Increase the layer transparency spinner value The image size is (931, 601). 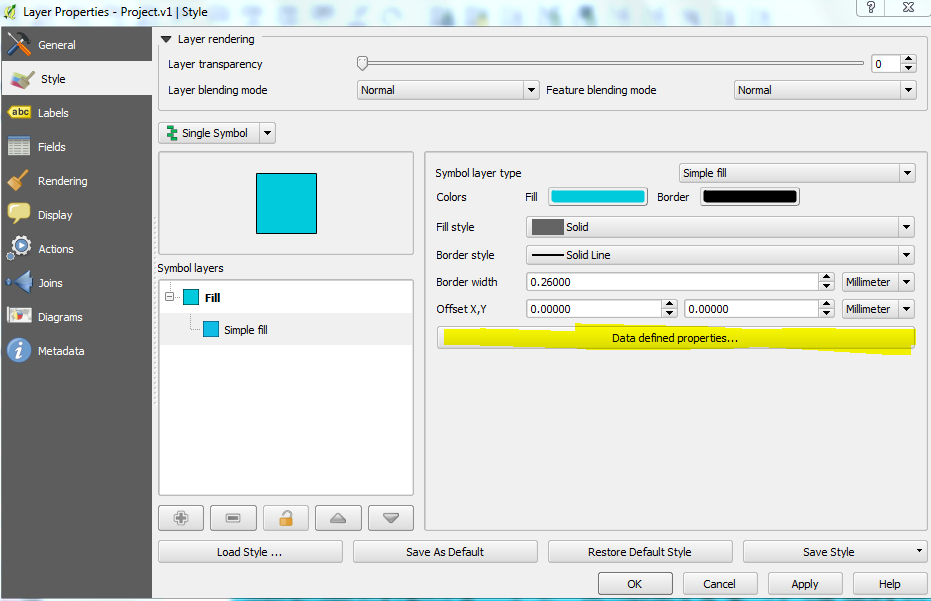click(908, 59)
